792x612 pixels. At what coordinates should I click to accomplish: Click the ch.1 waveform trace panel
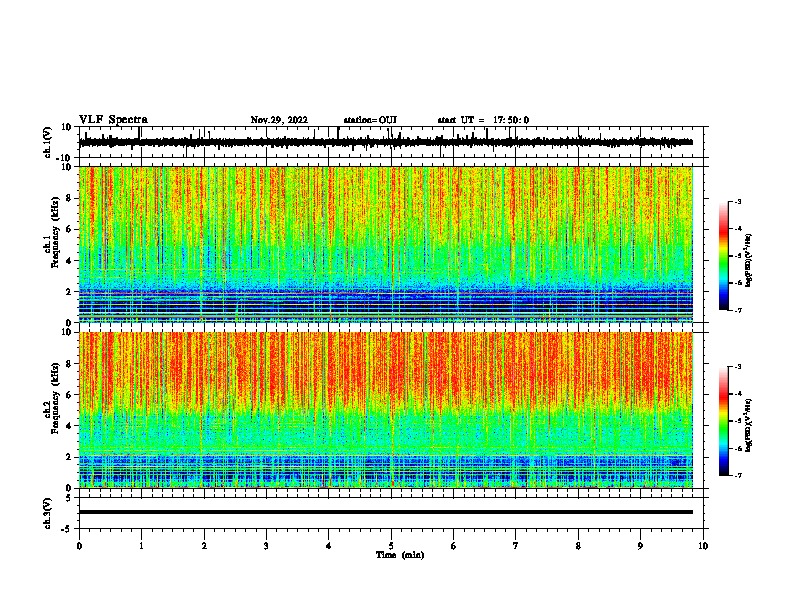pos(393,142)
